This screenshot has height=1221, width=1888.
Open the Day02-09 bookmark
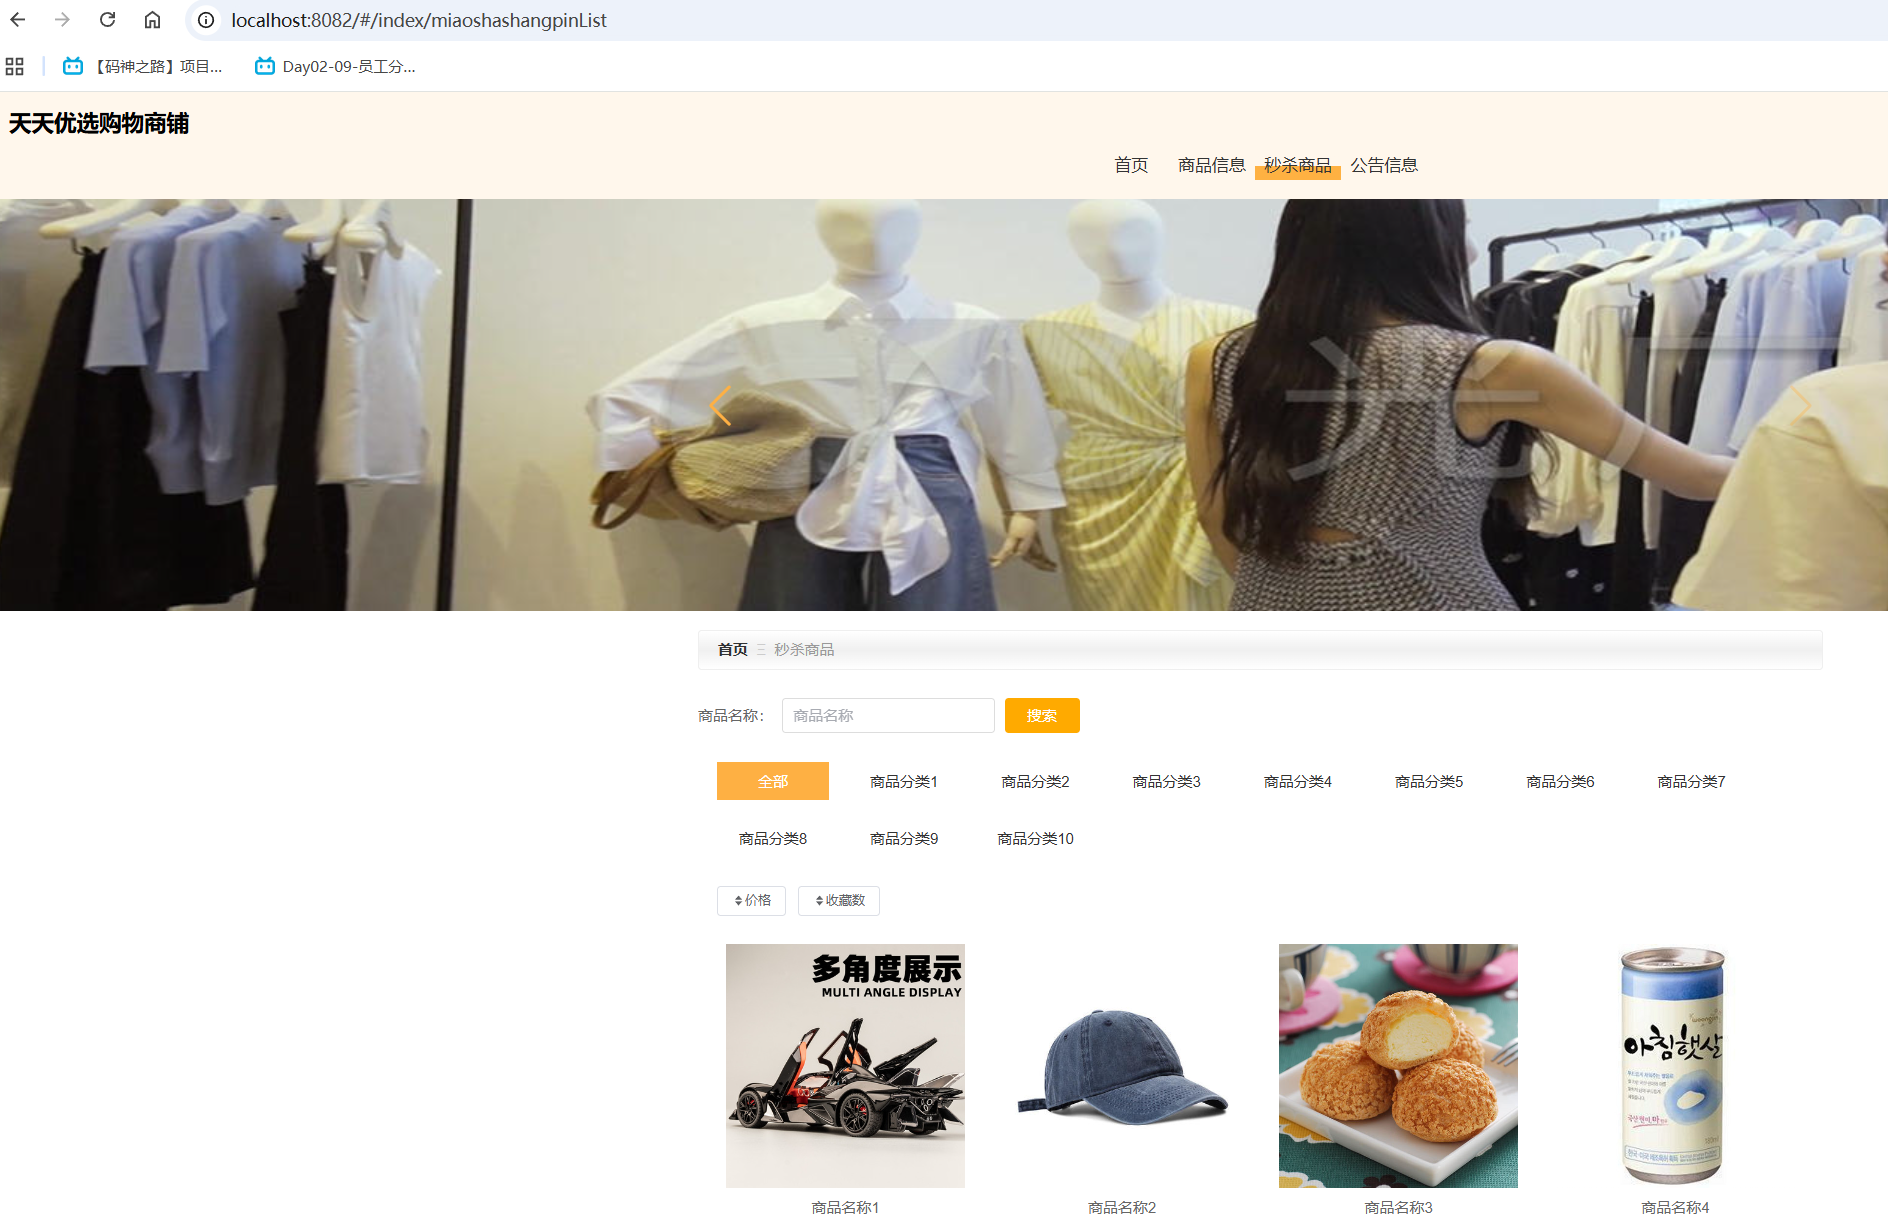coord(335,67)
